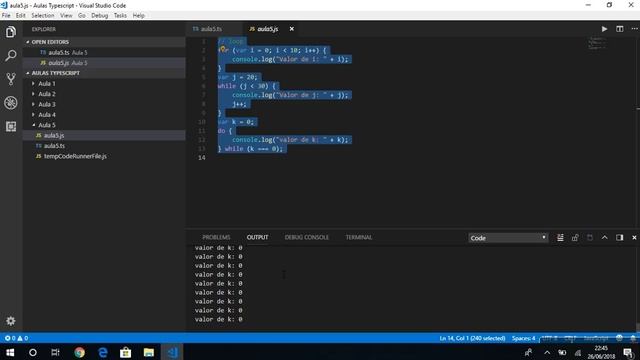Open File Explorer from the taskbar
This screenshot has width=640, height=360.
tap(149, 352)
